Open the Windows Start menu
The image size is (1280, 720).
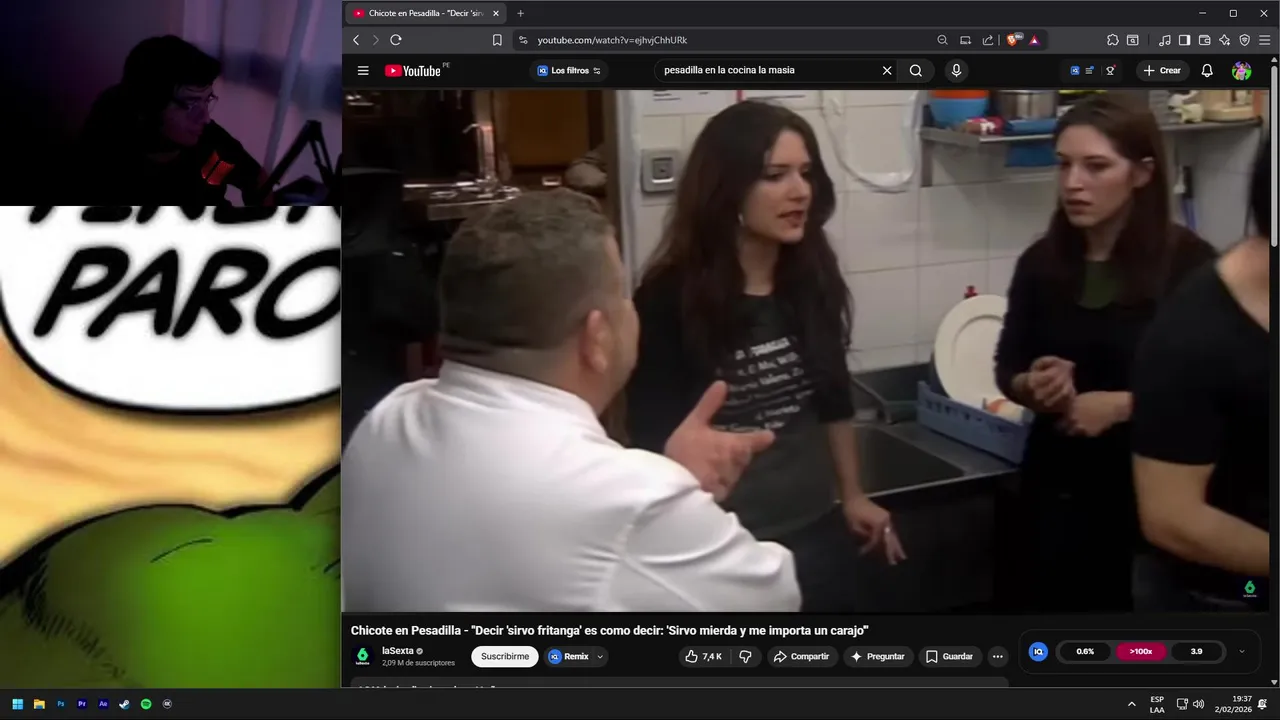(17, 704)
